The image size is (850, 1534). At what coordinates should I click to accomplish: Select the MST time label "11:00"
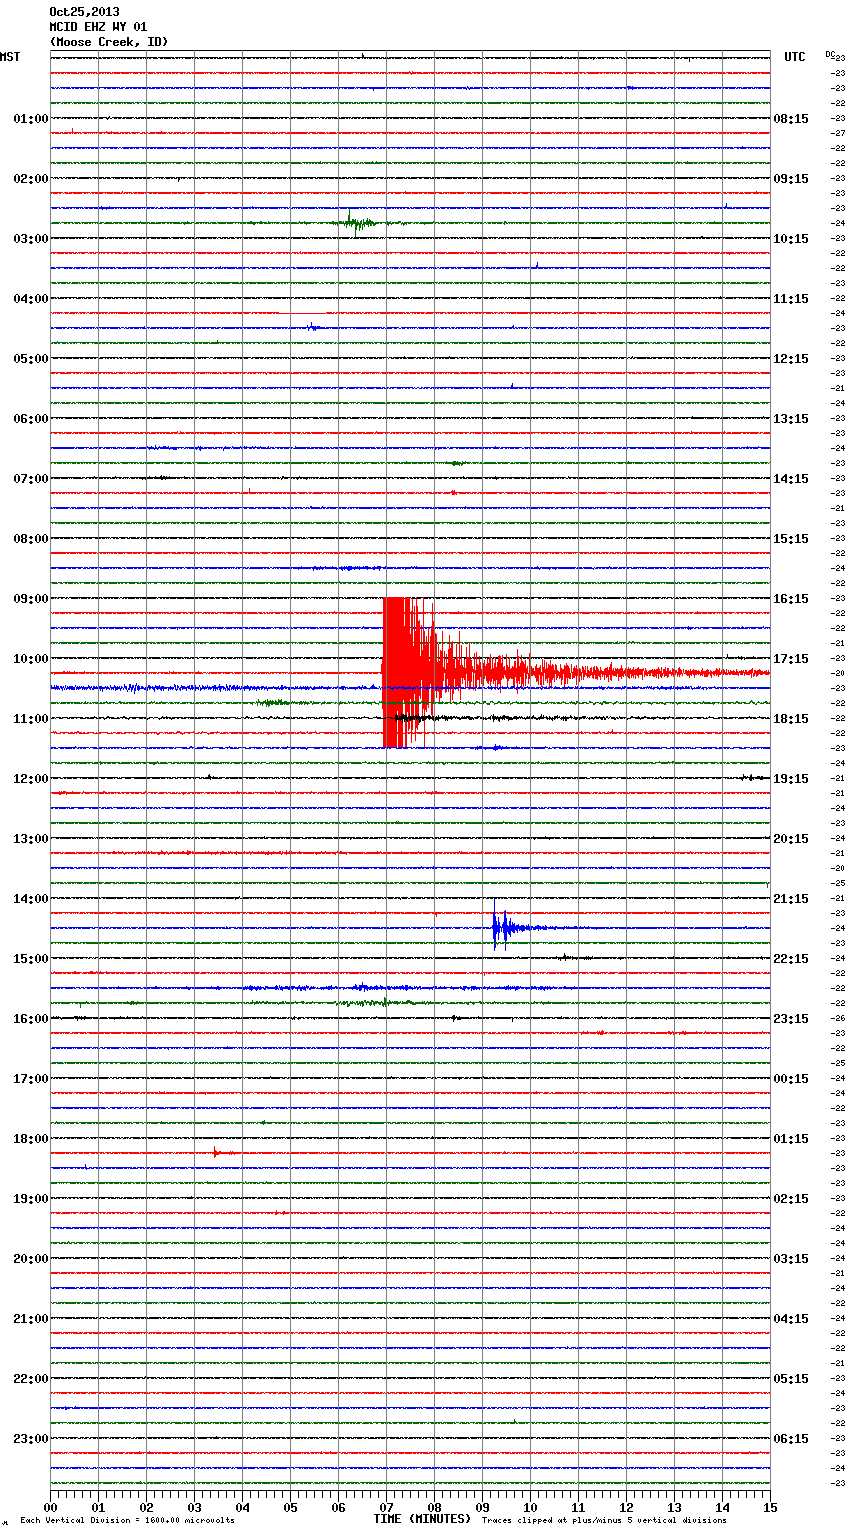pos(31,719)
